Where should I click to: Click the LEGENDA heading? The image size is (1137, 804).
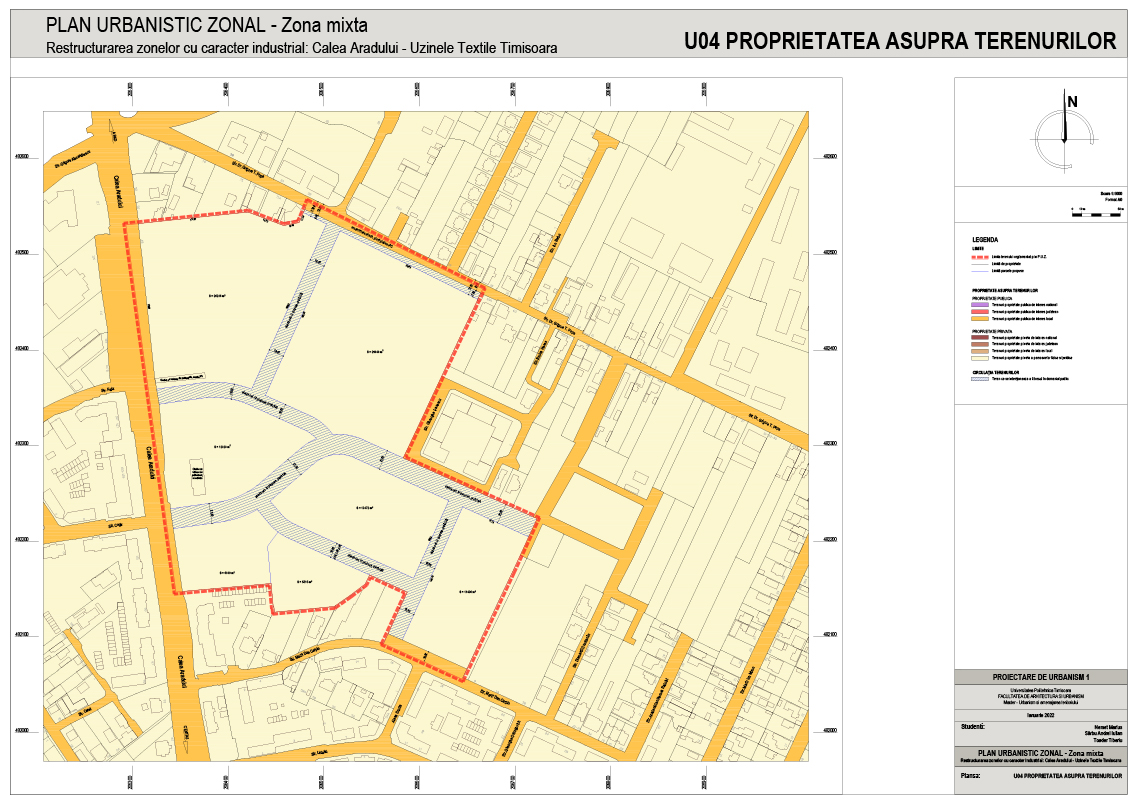click(985, 241)
